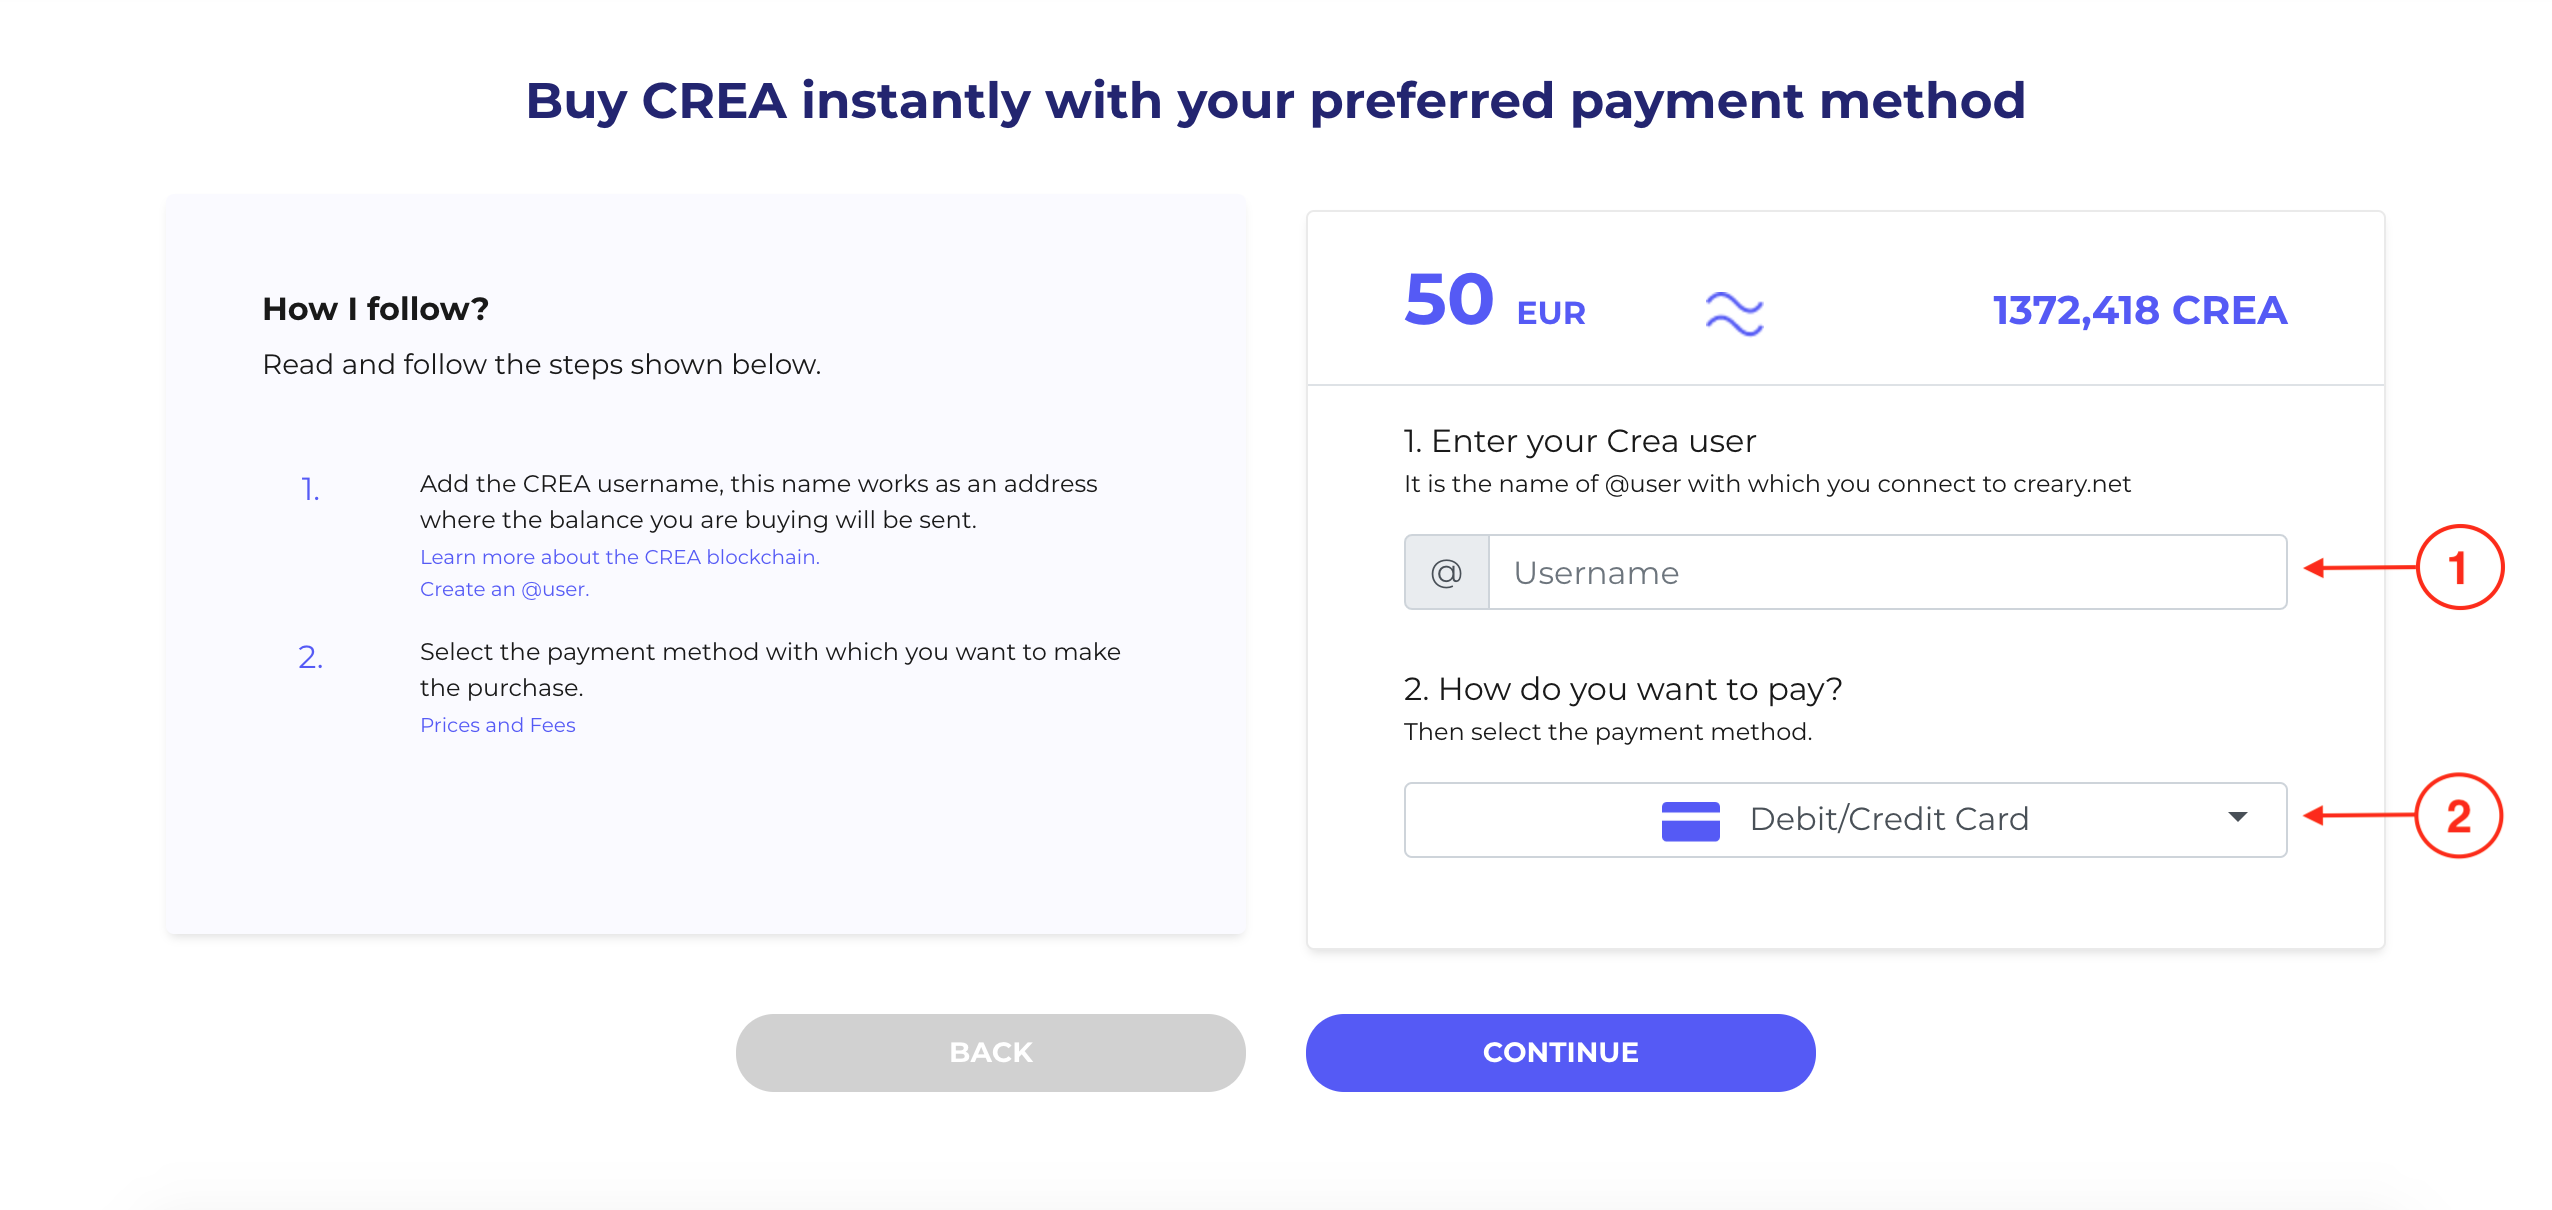Viewport: 2552px width, 1210px height.
Task: Click the red arrow pointing to Username field
Action: pos(2359,568)
